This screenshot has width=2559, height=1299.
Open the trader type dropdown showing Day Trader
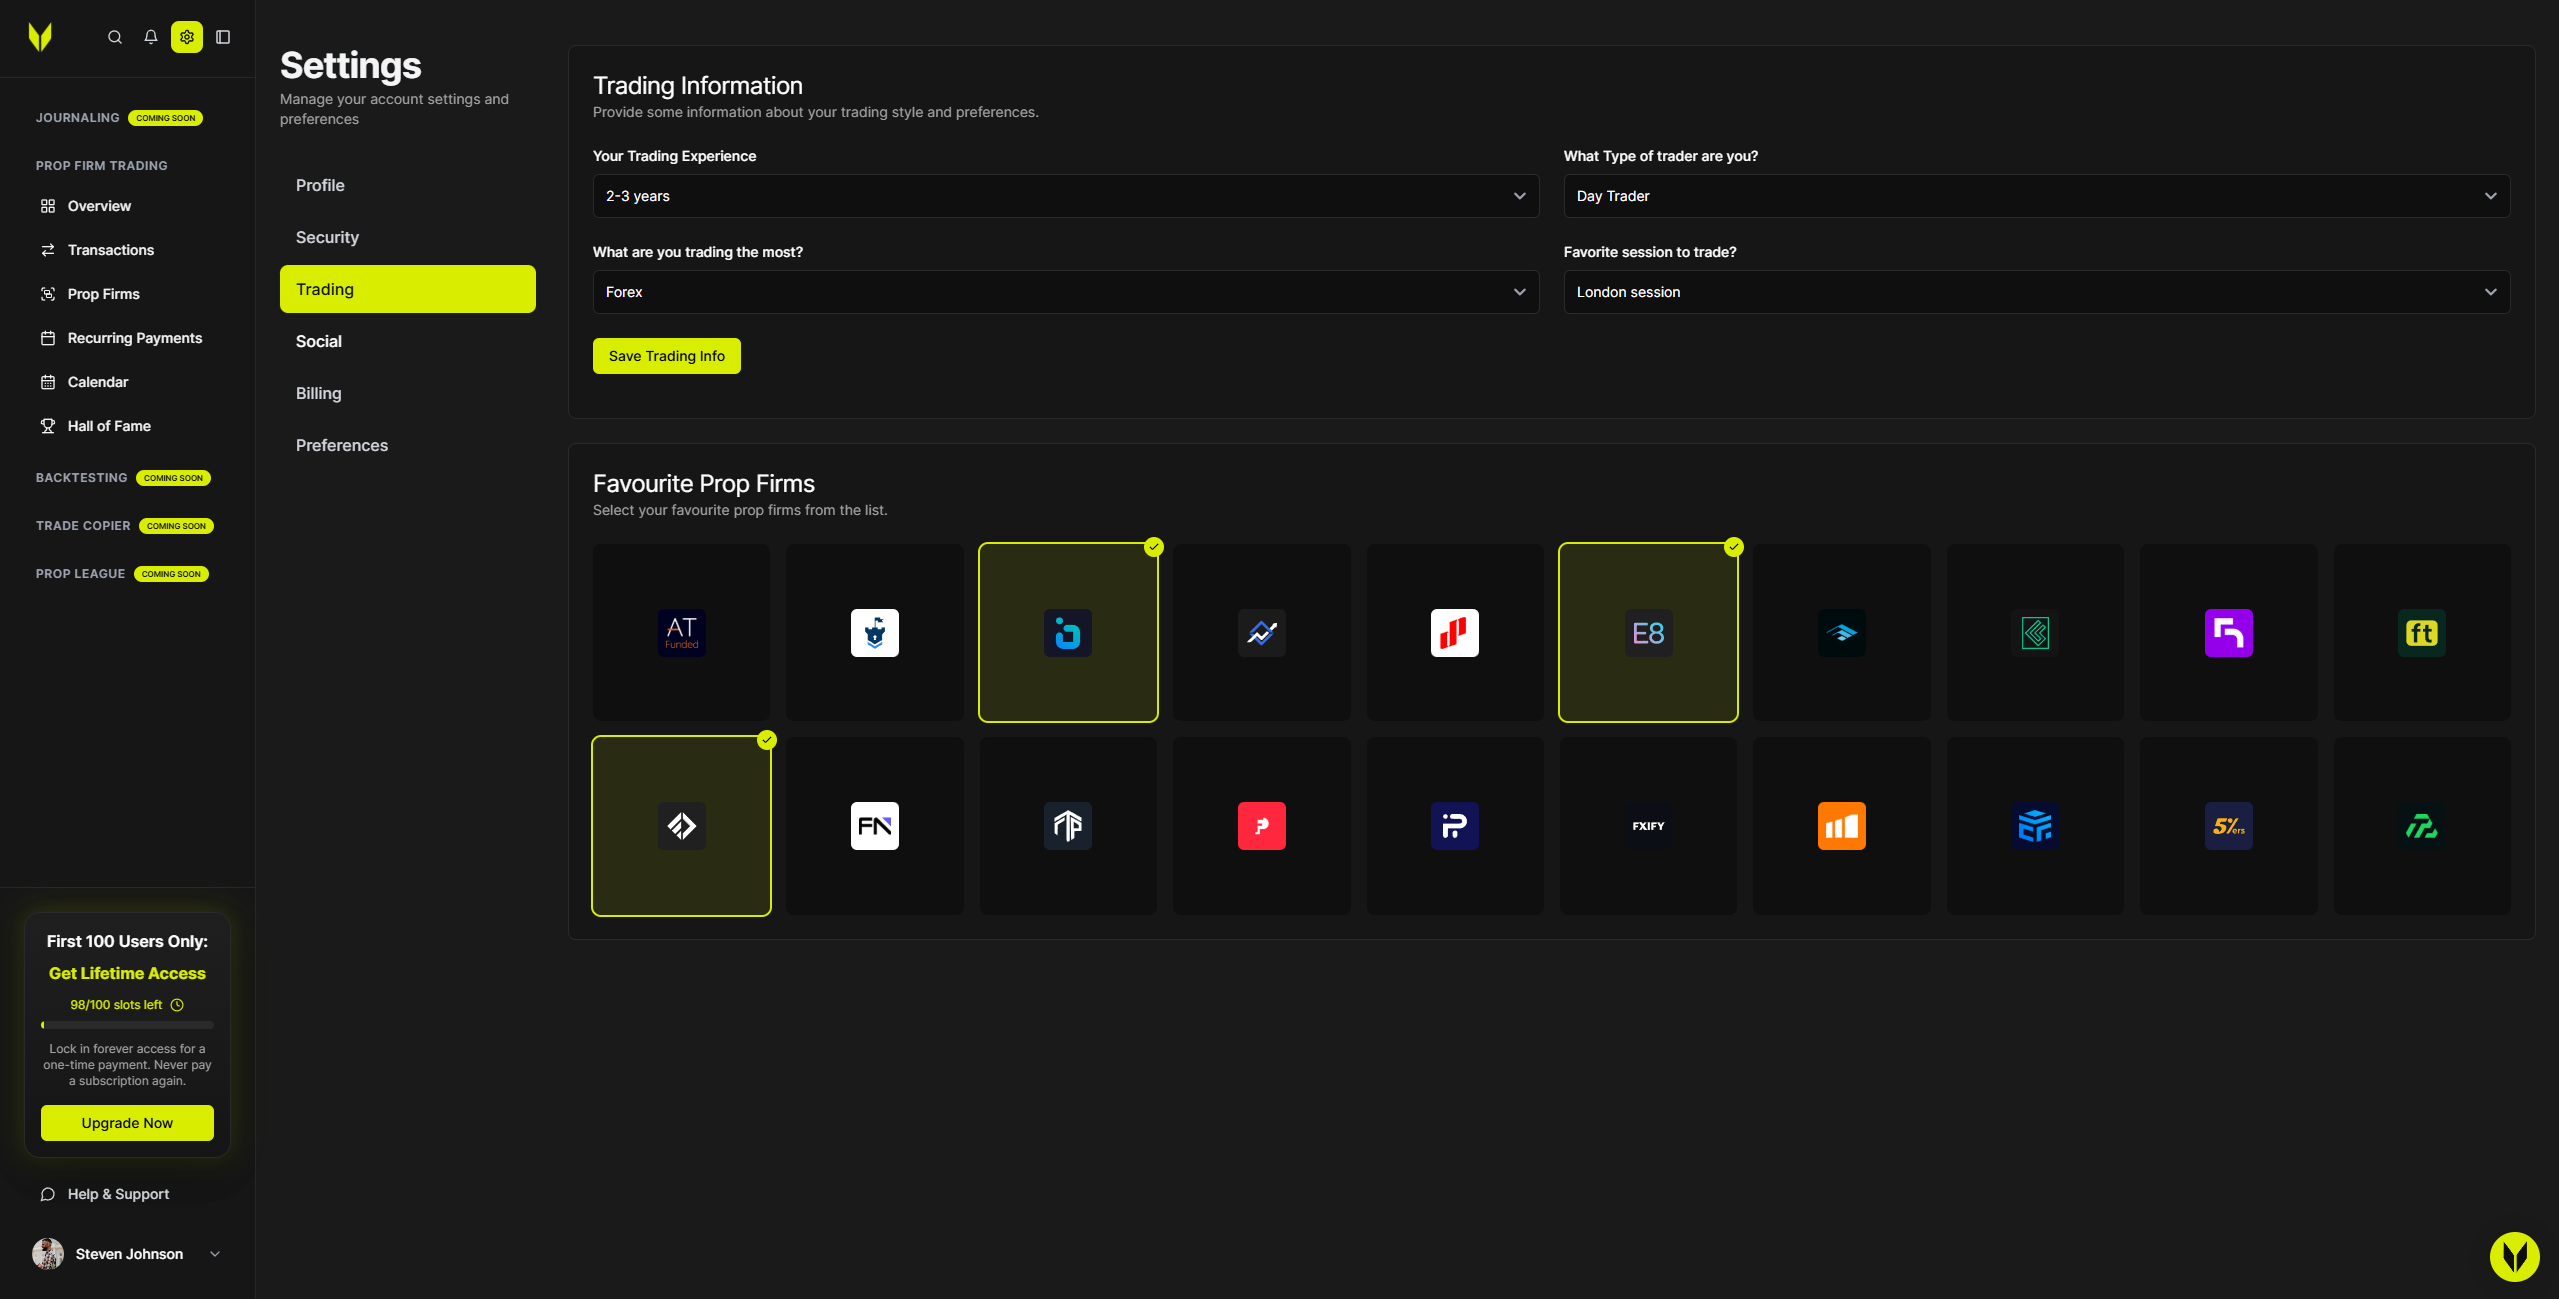pos(2037,196)
